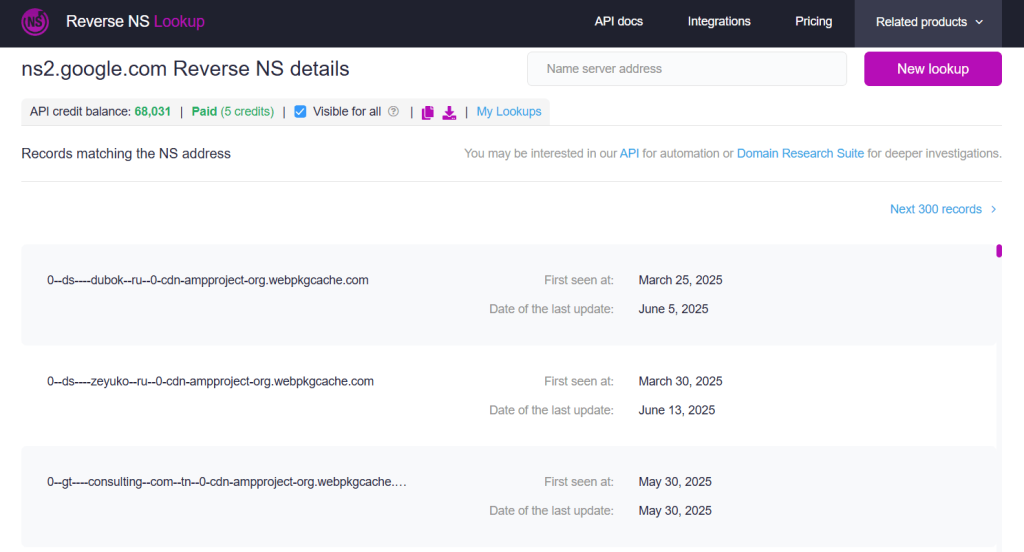
Task: Open the Integrations menu item
Action: 719,22
